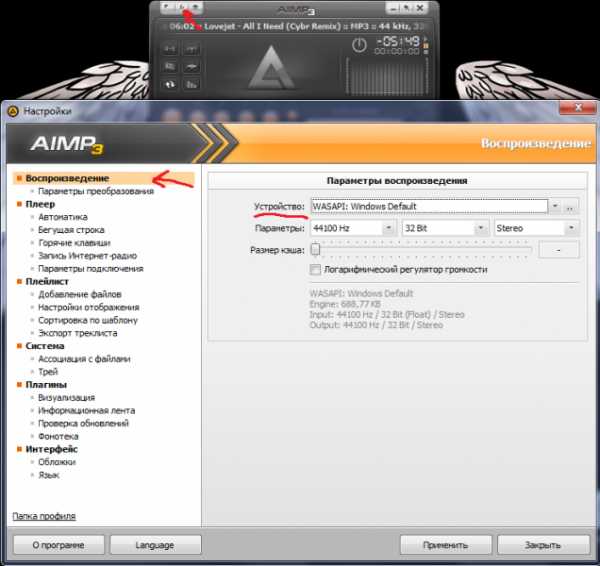The height and width of the screenshot is (566, 600).
Task: Click the WASAPI: Windows Default device field
Action: pos(429,206)
